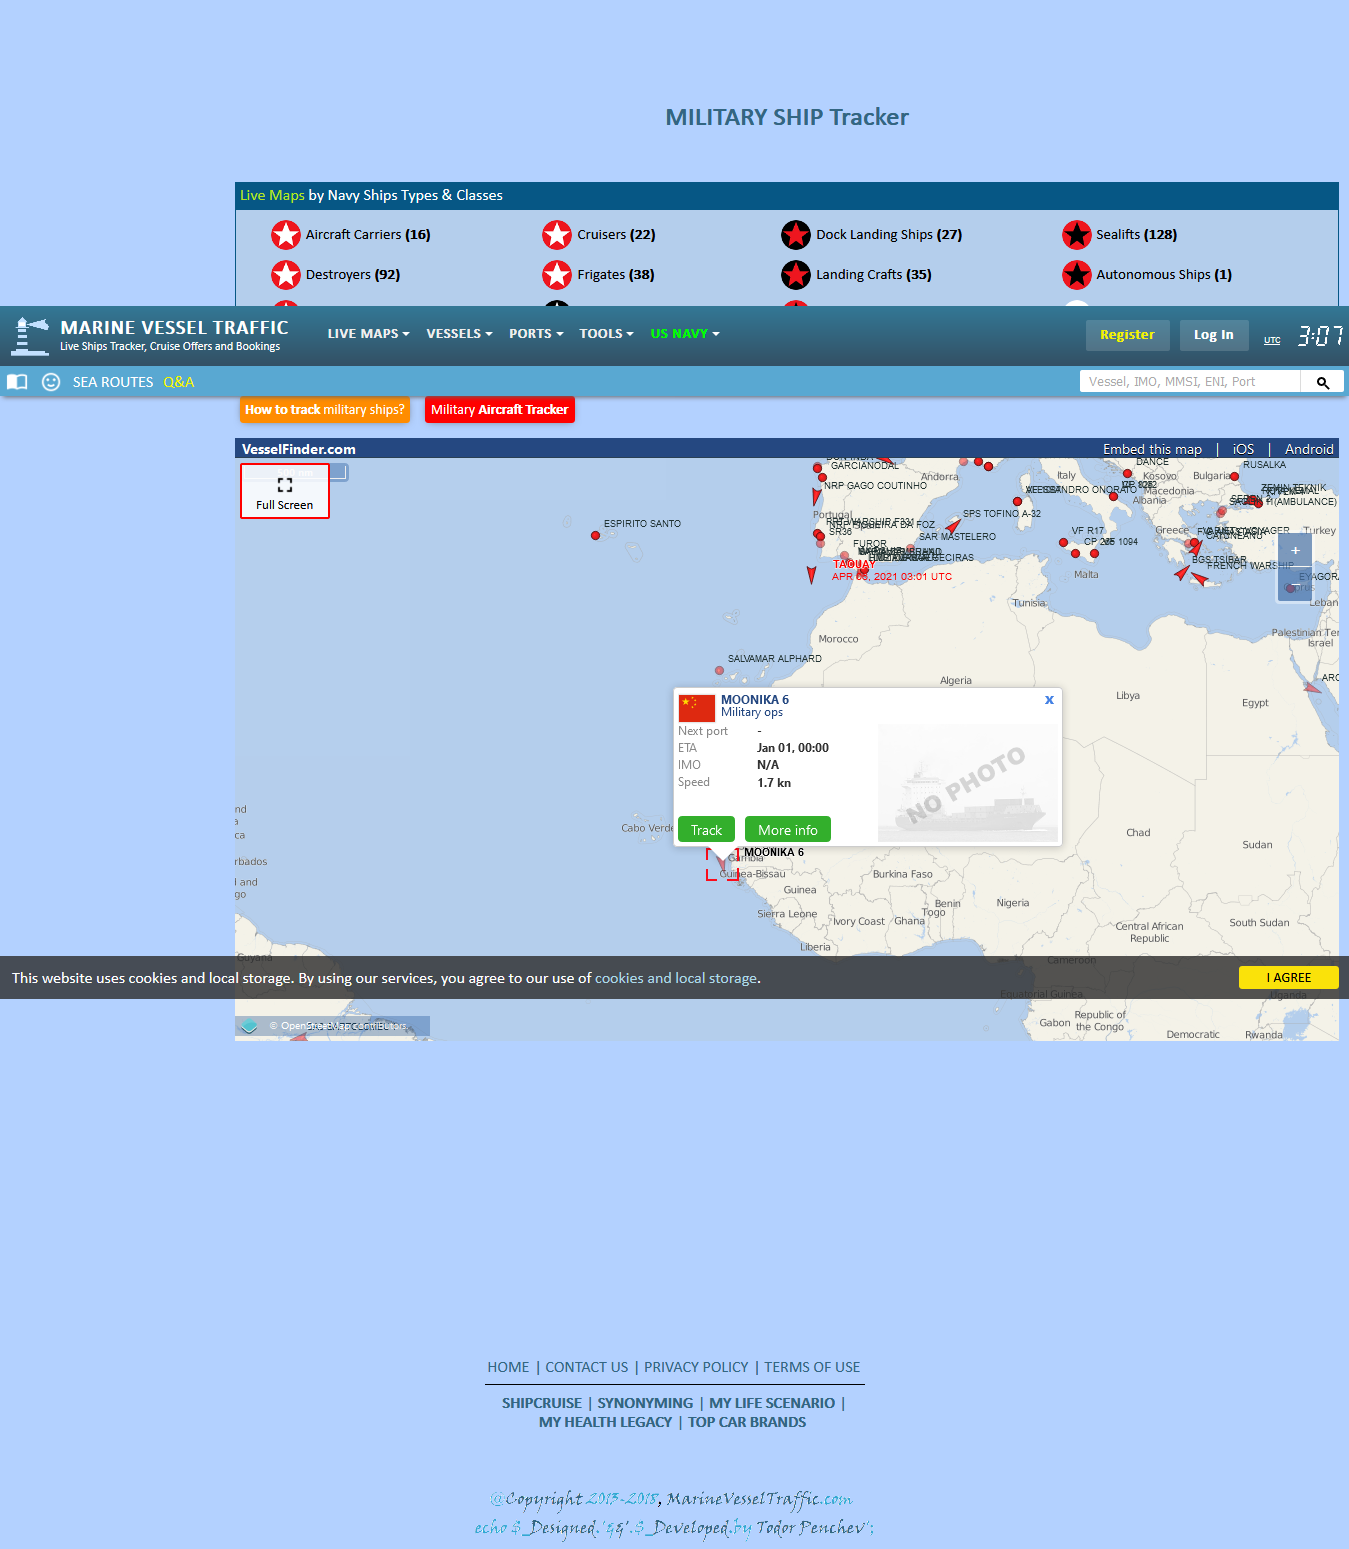Expand the TOOLS dropdown menu

[606, 334]
